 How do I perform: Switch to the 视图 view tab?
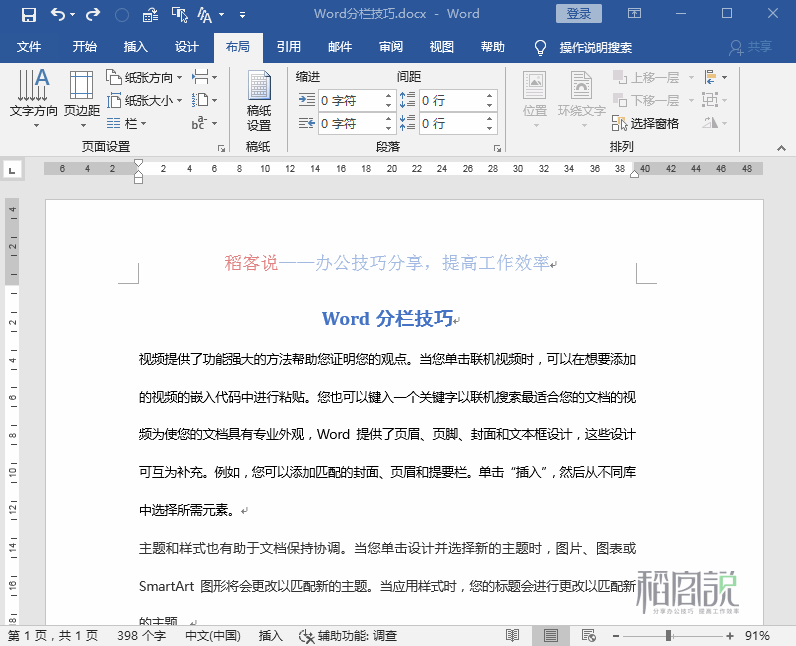click(x=441, y=47)
